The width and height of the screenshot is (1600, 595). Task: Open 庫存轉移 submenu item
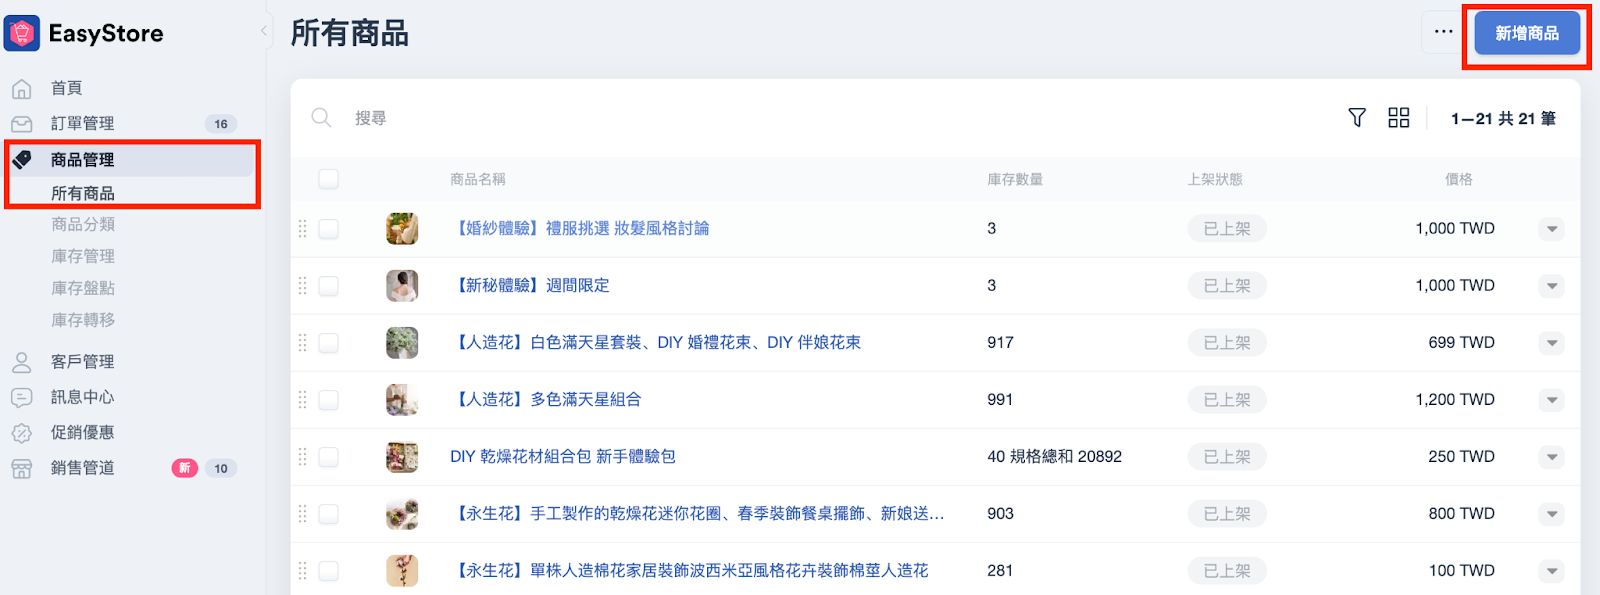pyautogui.click(x=83, y=320)
